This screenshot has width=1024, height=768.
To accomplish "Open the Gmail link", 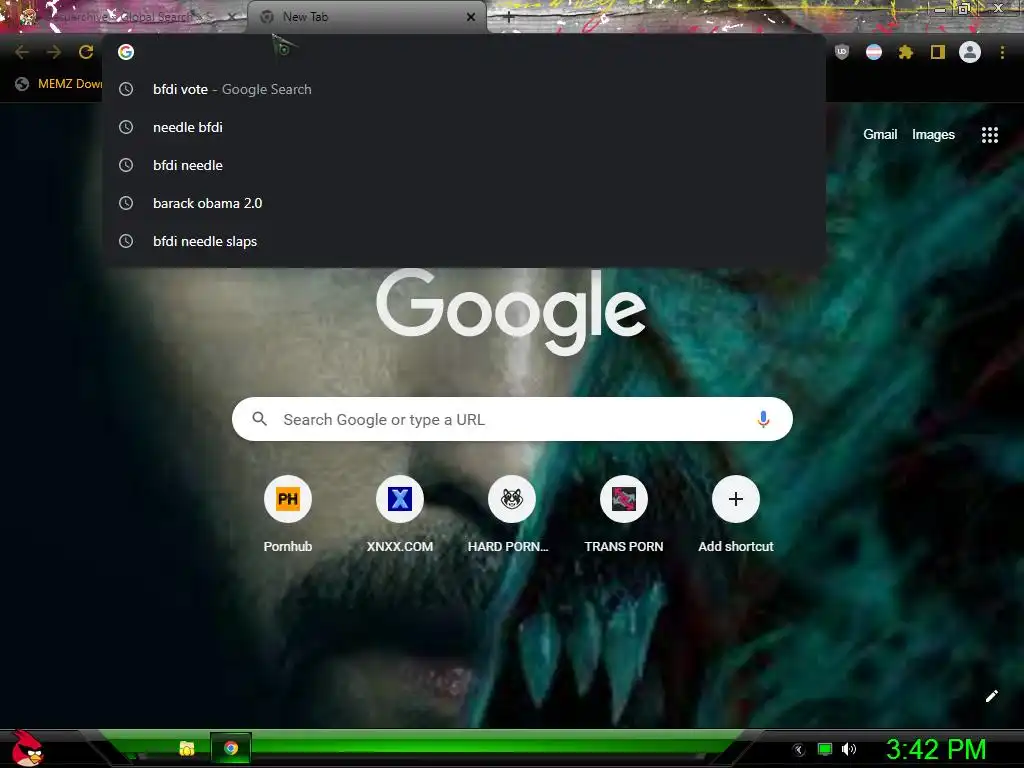I will (x=880, y=135).
